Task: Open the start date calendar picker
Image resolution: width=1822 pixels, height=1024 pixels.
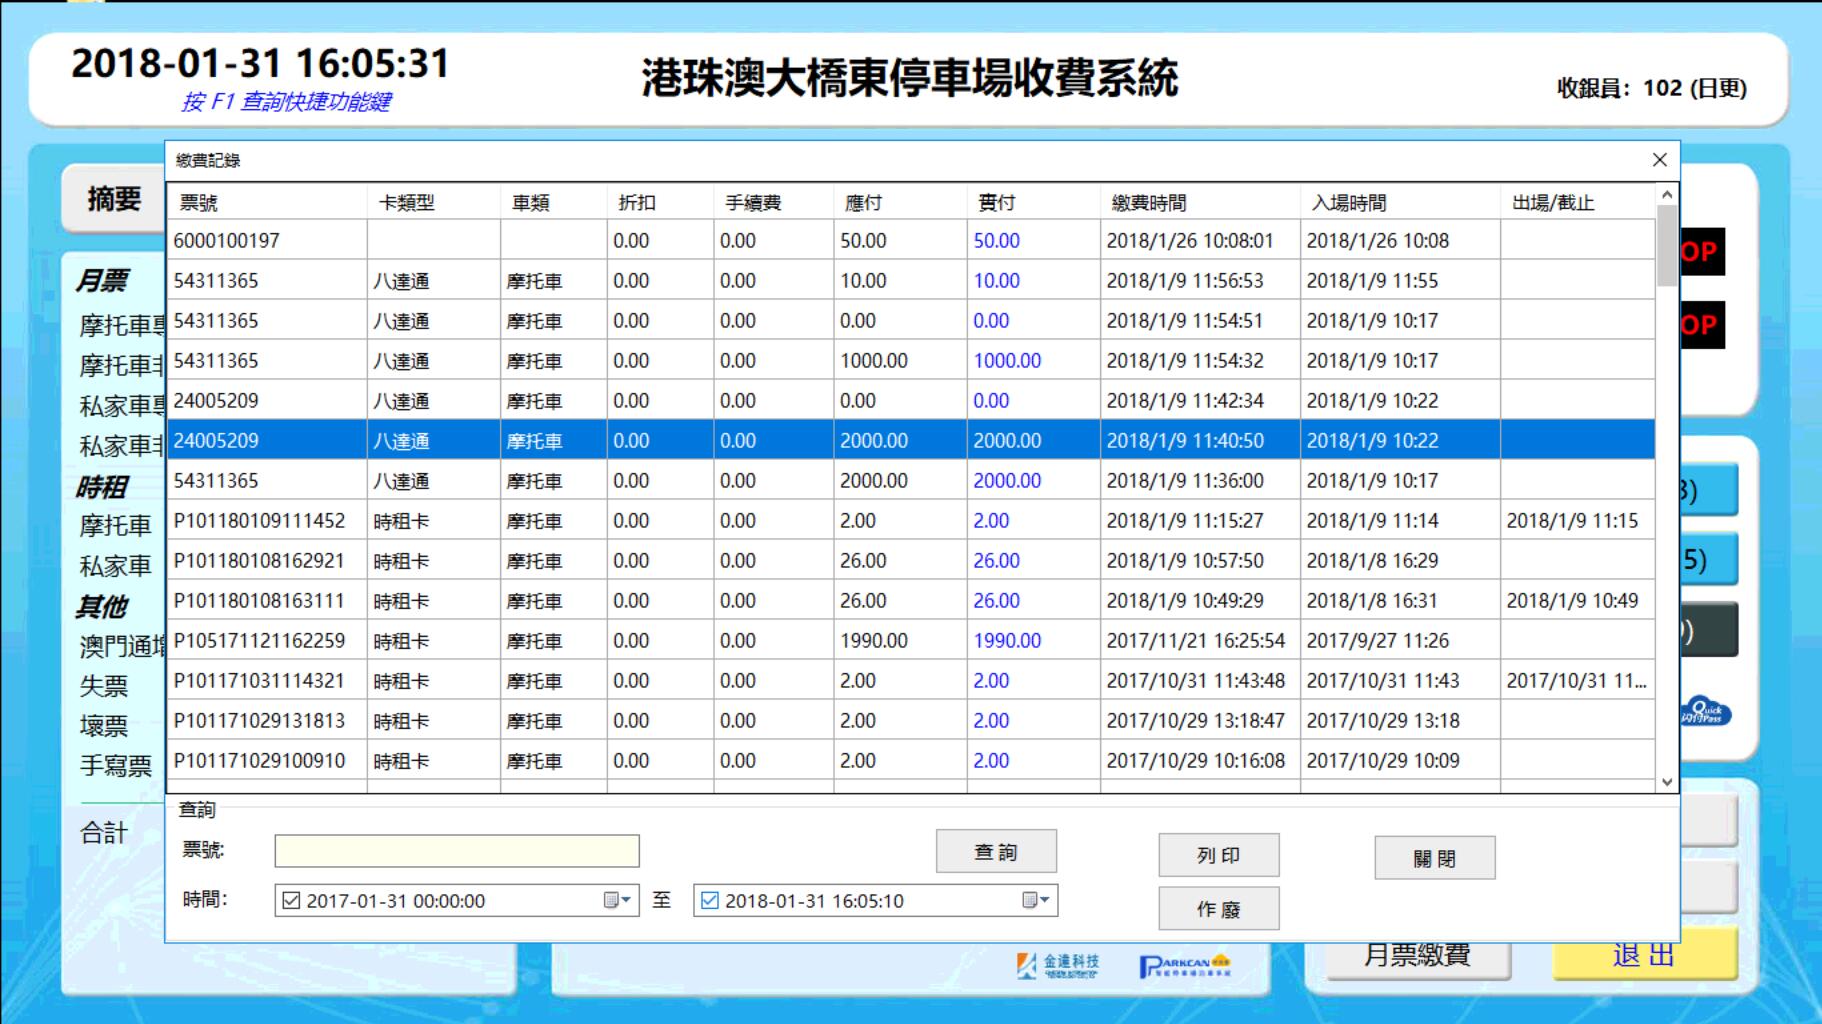Action: 617,901
